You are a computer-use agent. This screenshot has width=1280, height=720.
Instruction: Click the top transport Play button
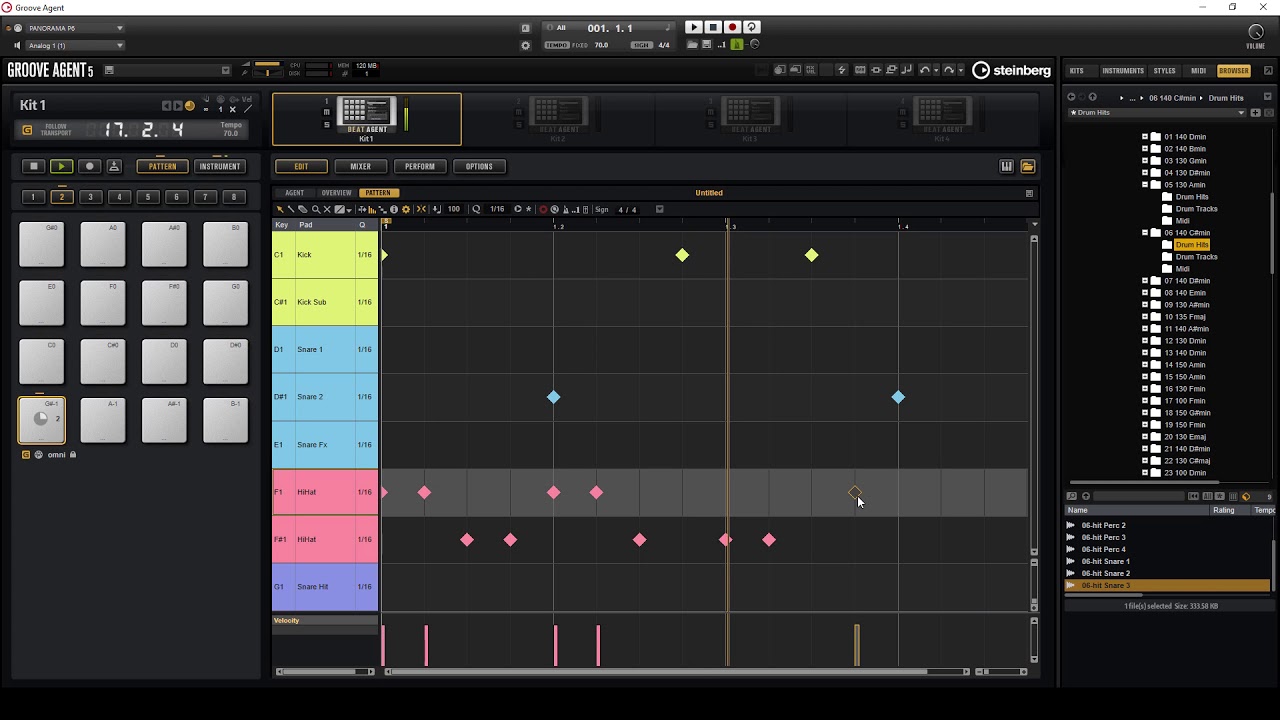(693, 28)
